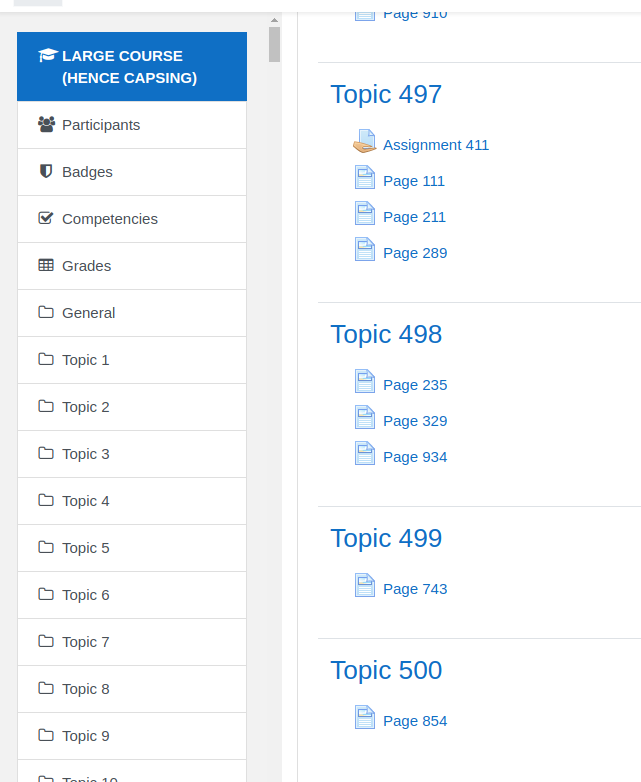Click the graduation cap course icon
This screenshot has width=641, height=782.
pos(47,55)
